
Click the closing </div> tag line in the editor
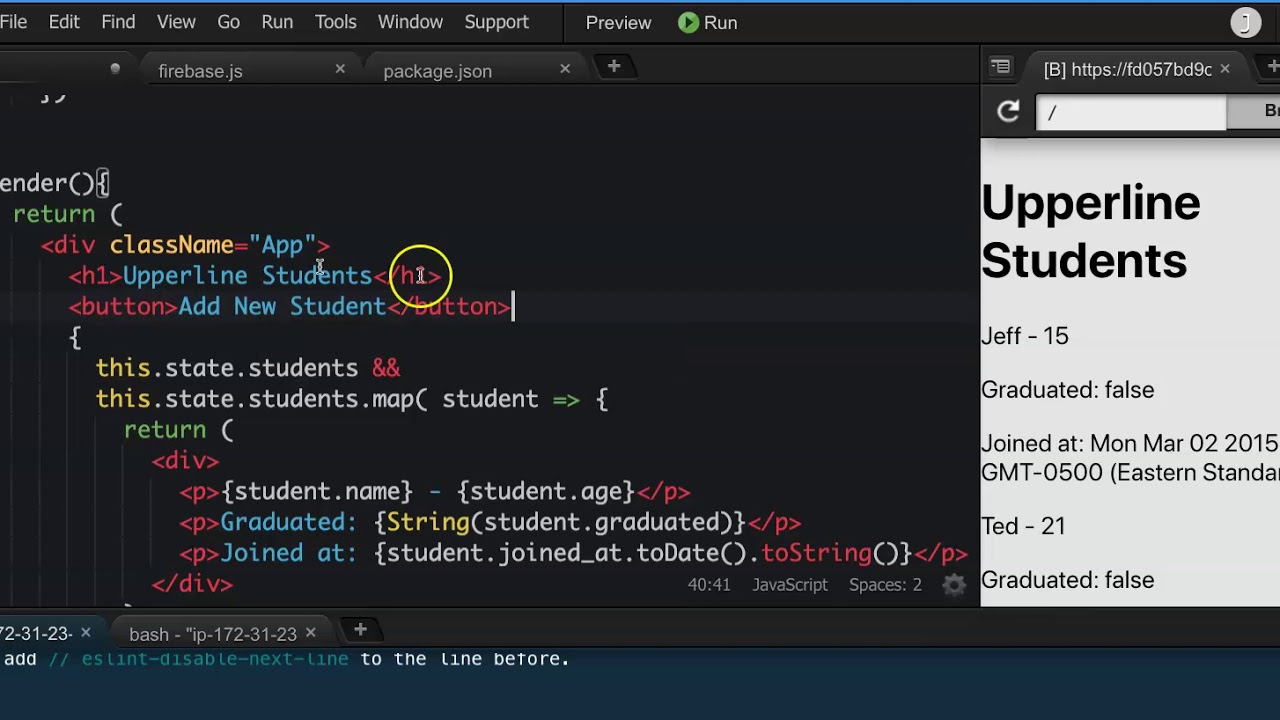pos(192,585)
